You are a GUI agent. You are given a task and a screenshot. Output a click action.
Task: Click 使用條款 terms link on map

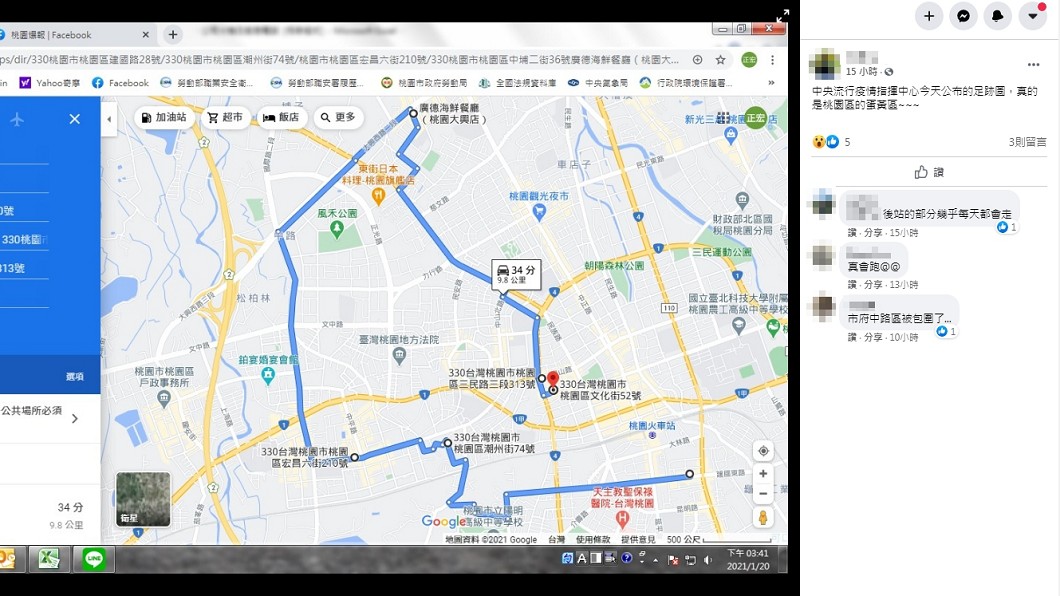pyautogui.click(x=592, y=539)
